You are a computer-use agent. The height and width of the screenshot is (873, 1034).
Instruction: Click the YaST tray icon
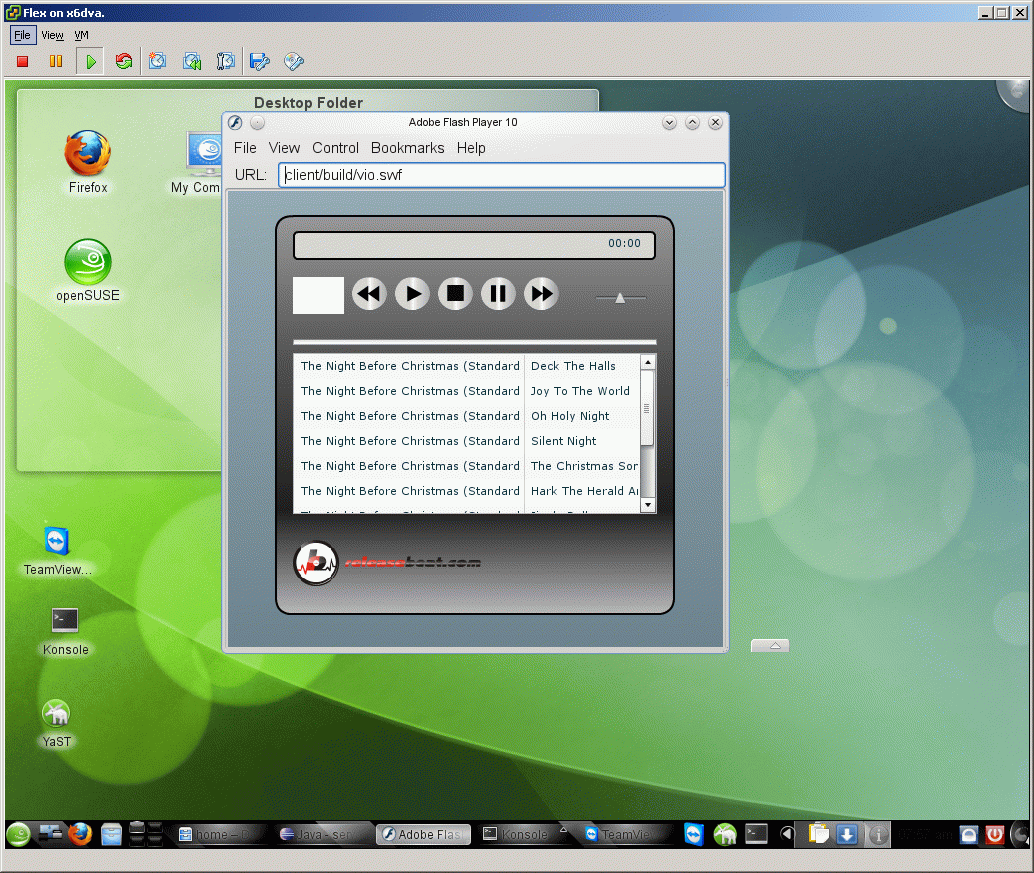coord(725,835)
